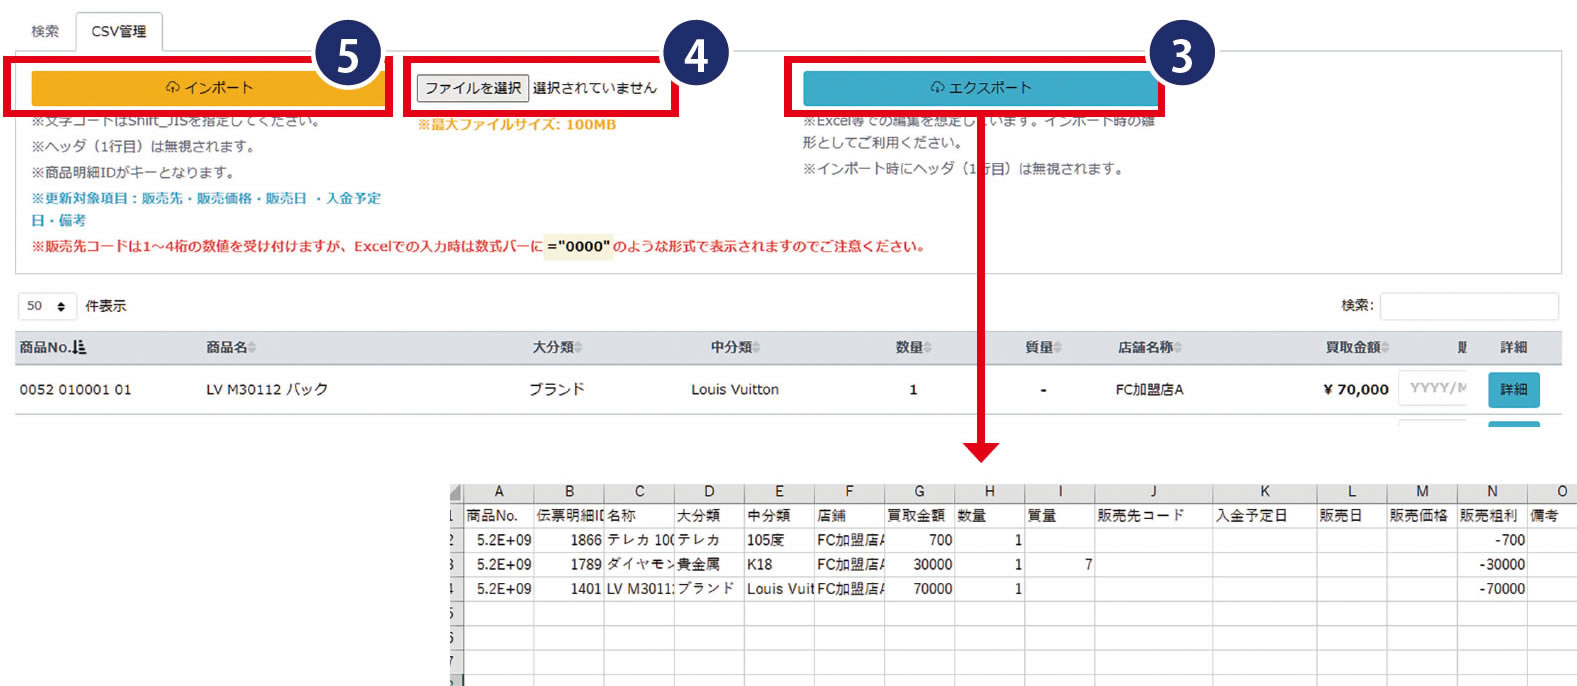The width and height of the screenshot is (1577, 686).
Task: Sort by 商品No. column sort icon
Action: (x=80, y=347)
